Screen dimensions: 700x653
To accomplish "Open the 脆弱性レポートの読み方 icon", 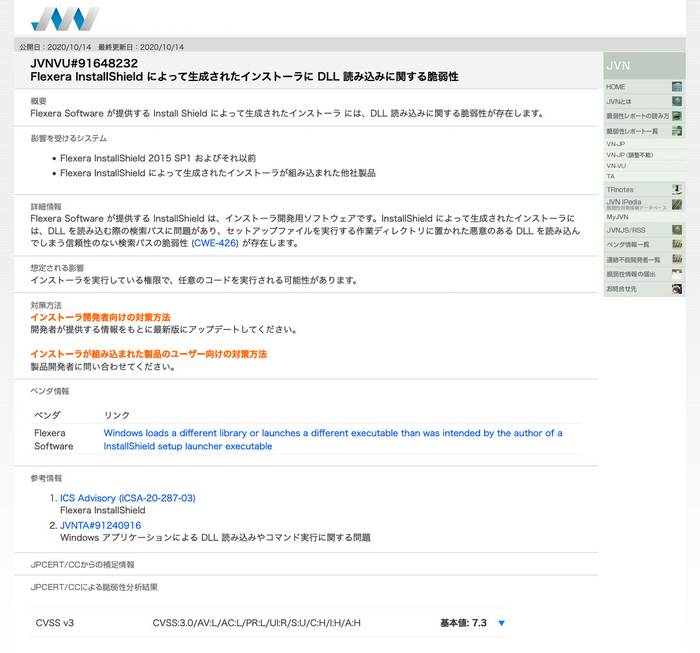I will (x=677, y=116).
